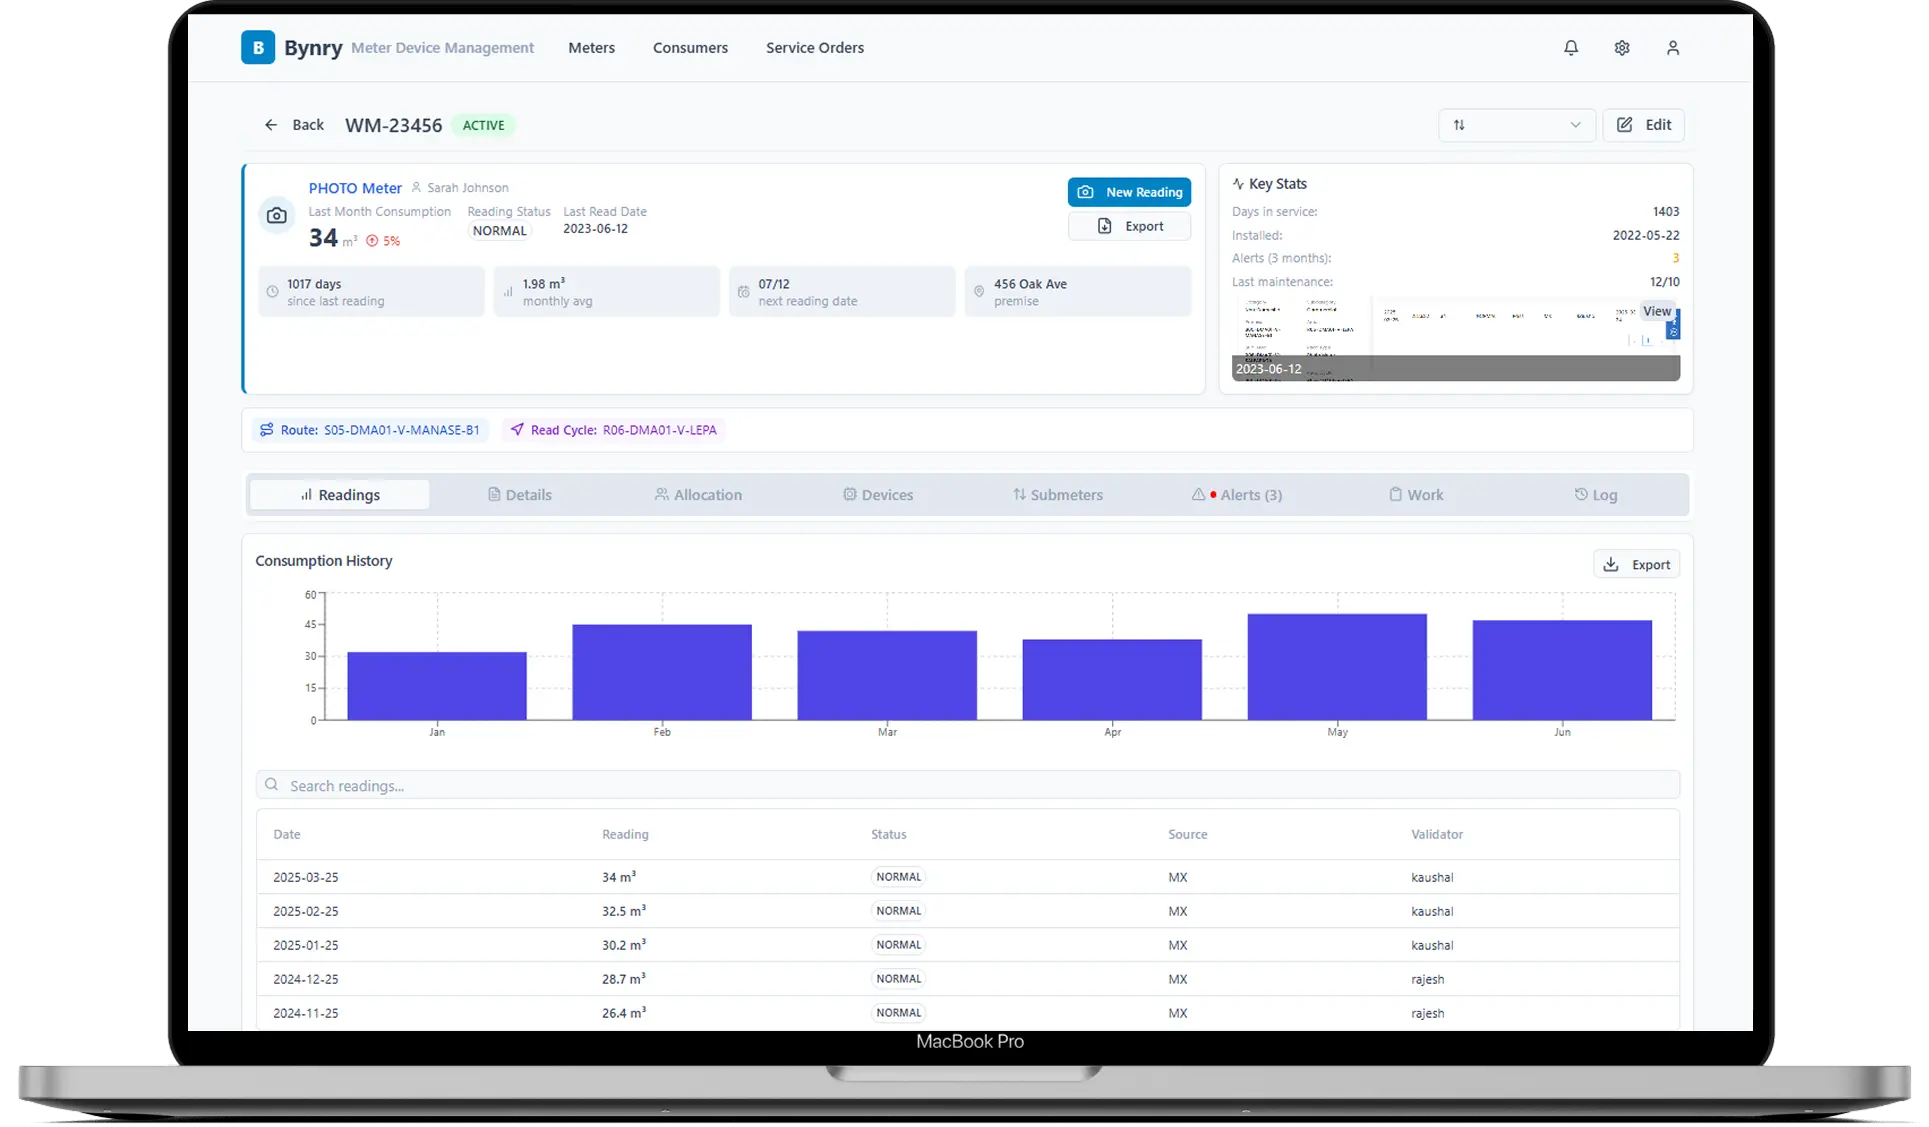The width and height of the screenshot is (1929, 1127).
Task: Switch to the Submeters tab
Action: coord(1058,494)
